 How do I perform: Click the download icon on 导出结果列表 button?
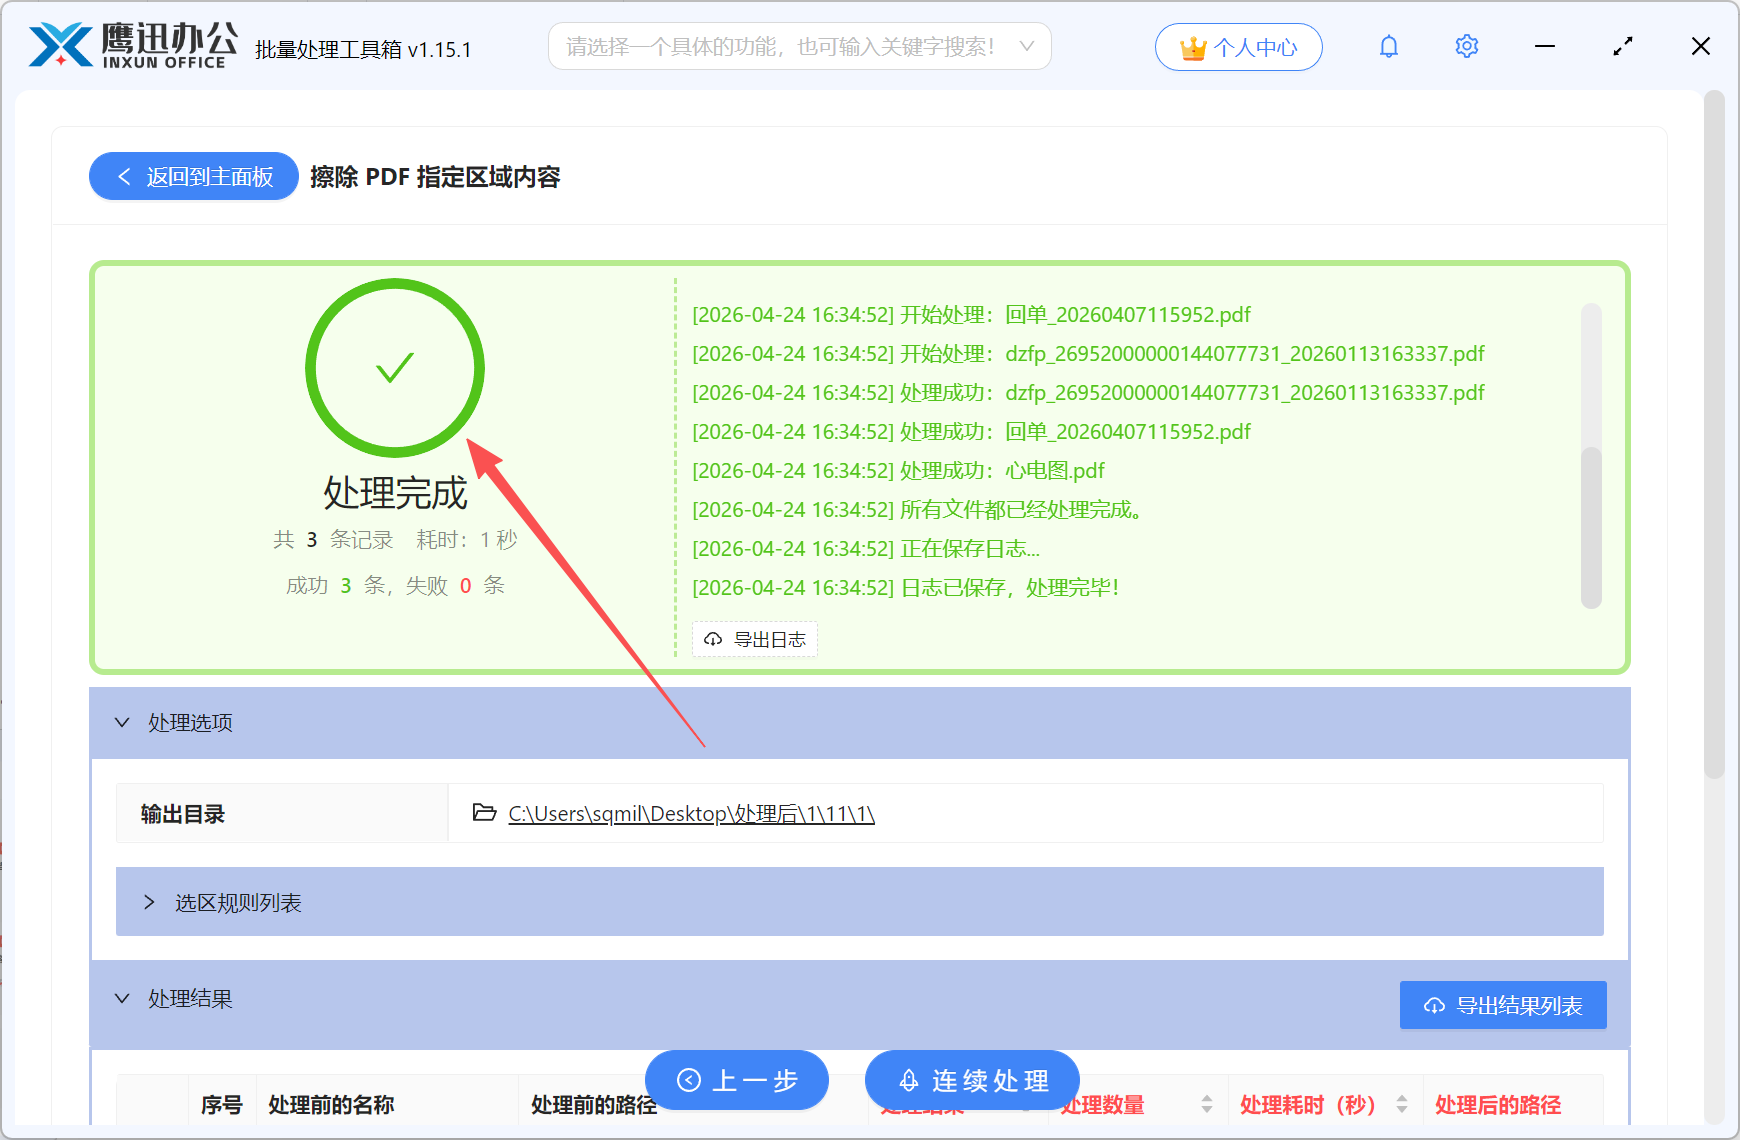(x=1432, y=1006)
